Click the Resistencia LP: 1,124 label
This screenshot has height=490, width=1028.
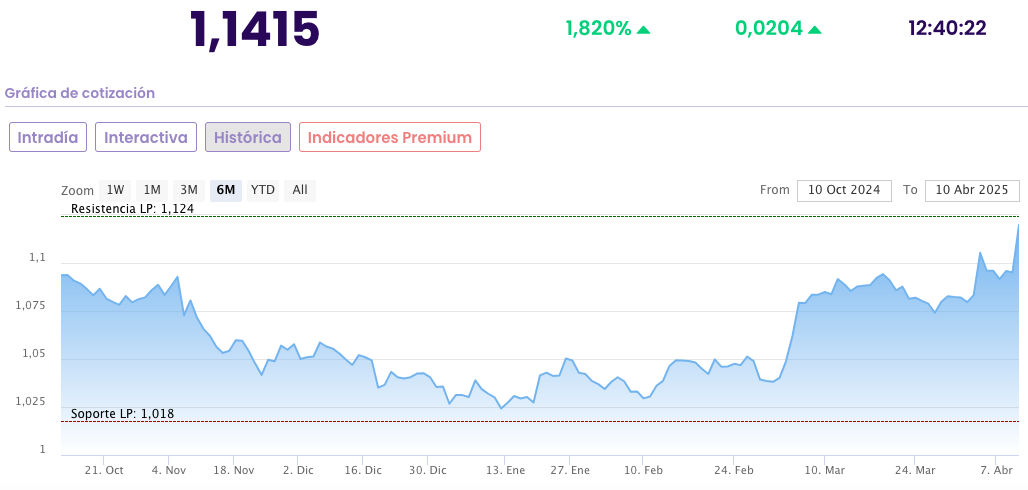pyautogui.click(x=132, y=209)
